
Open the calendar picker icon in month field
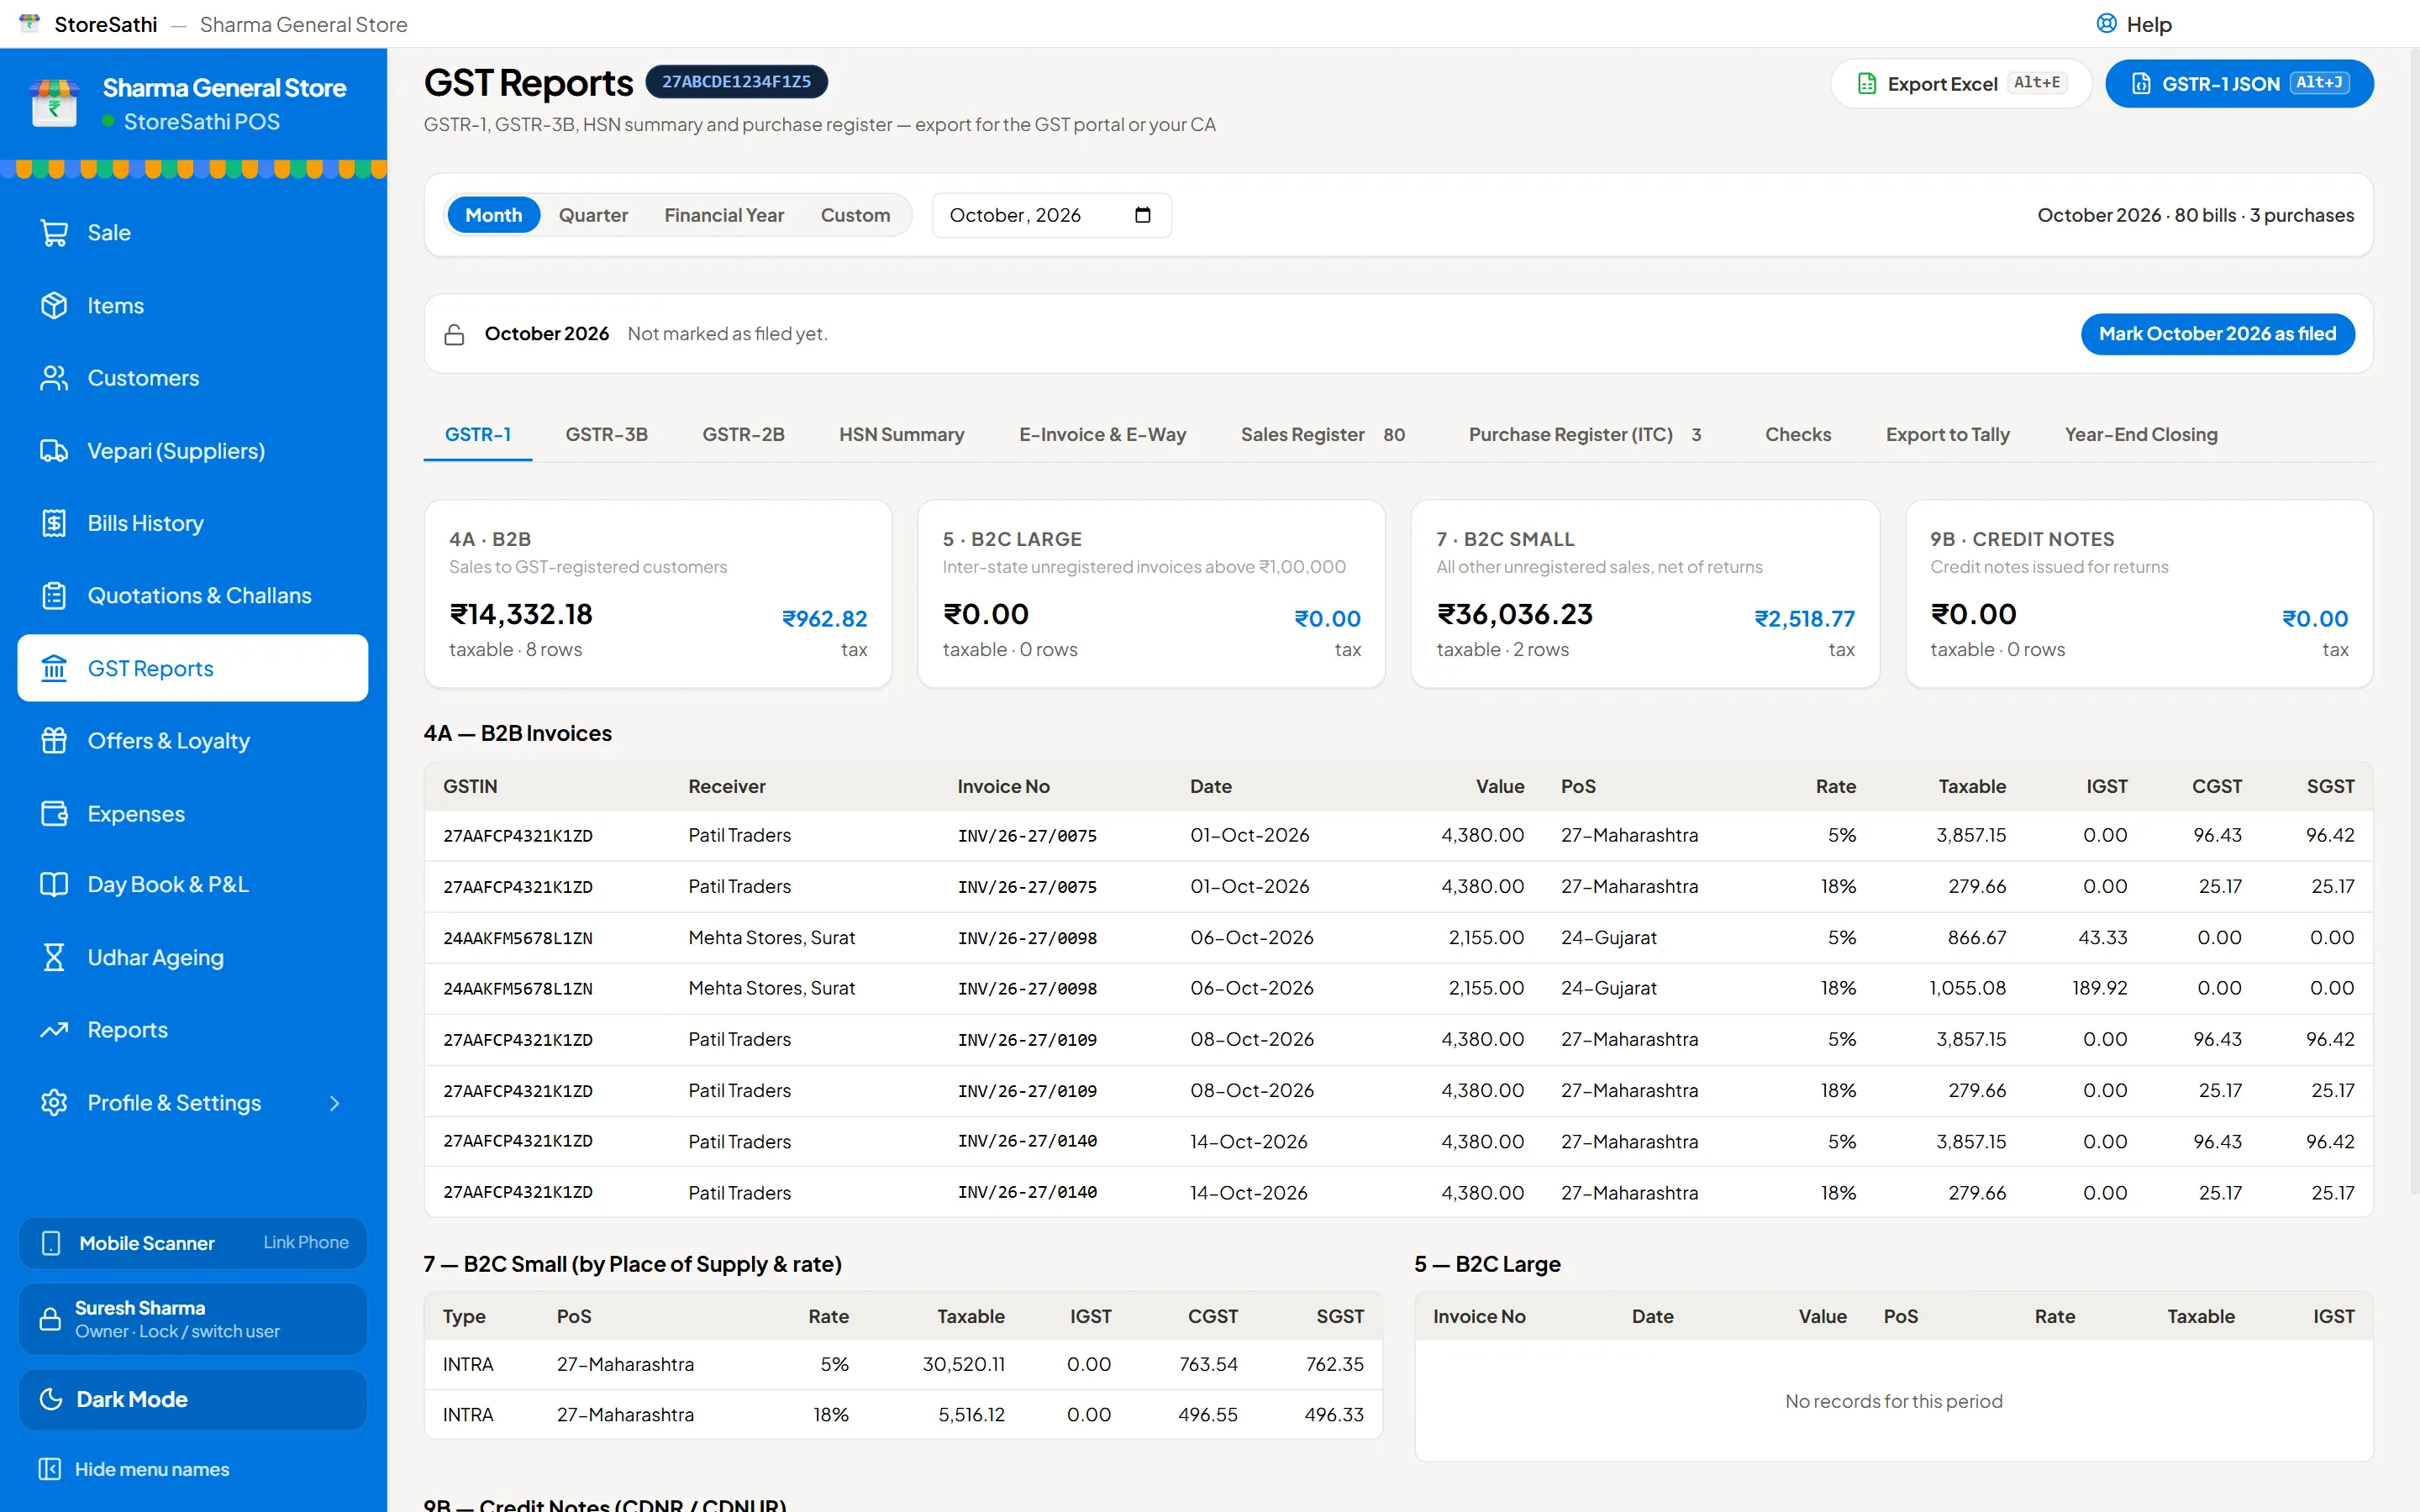(1143, 215)
